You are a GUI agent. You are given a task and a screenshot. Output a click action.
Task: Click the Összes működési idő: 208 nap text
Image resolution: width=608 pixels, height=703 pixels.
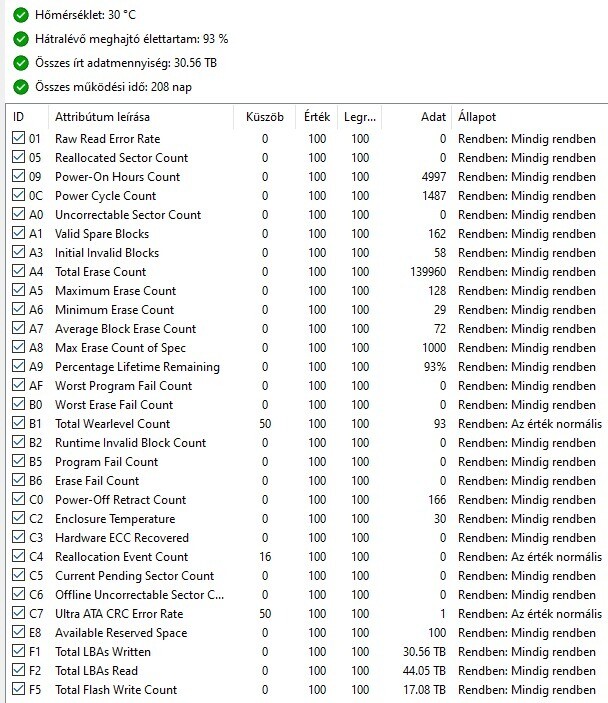tap(113, 87)
